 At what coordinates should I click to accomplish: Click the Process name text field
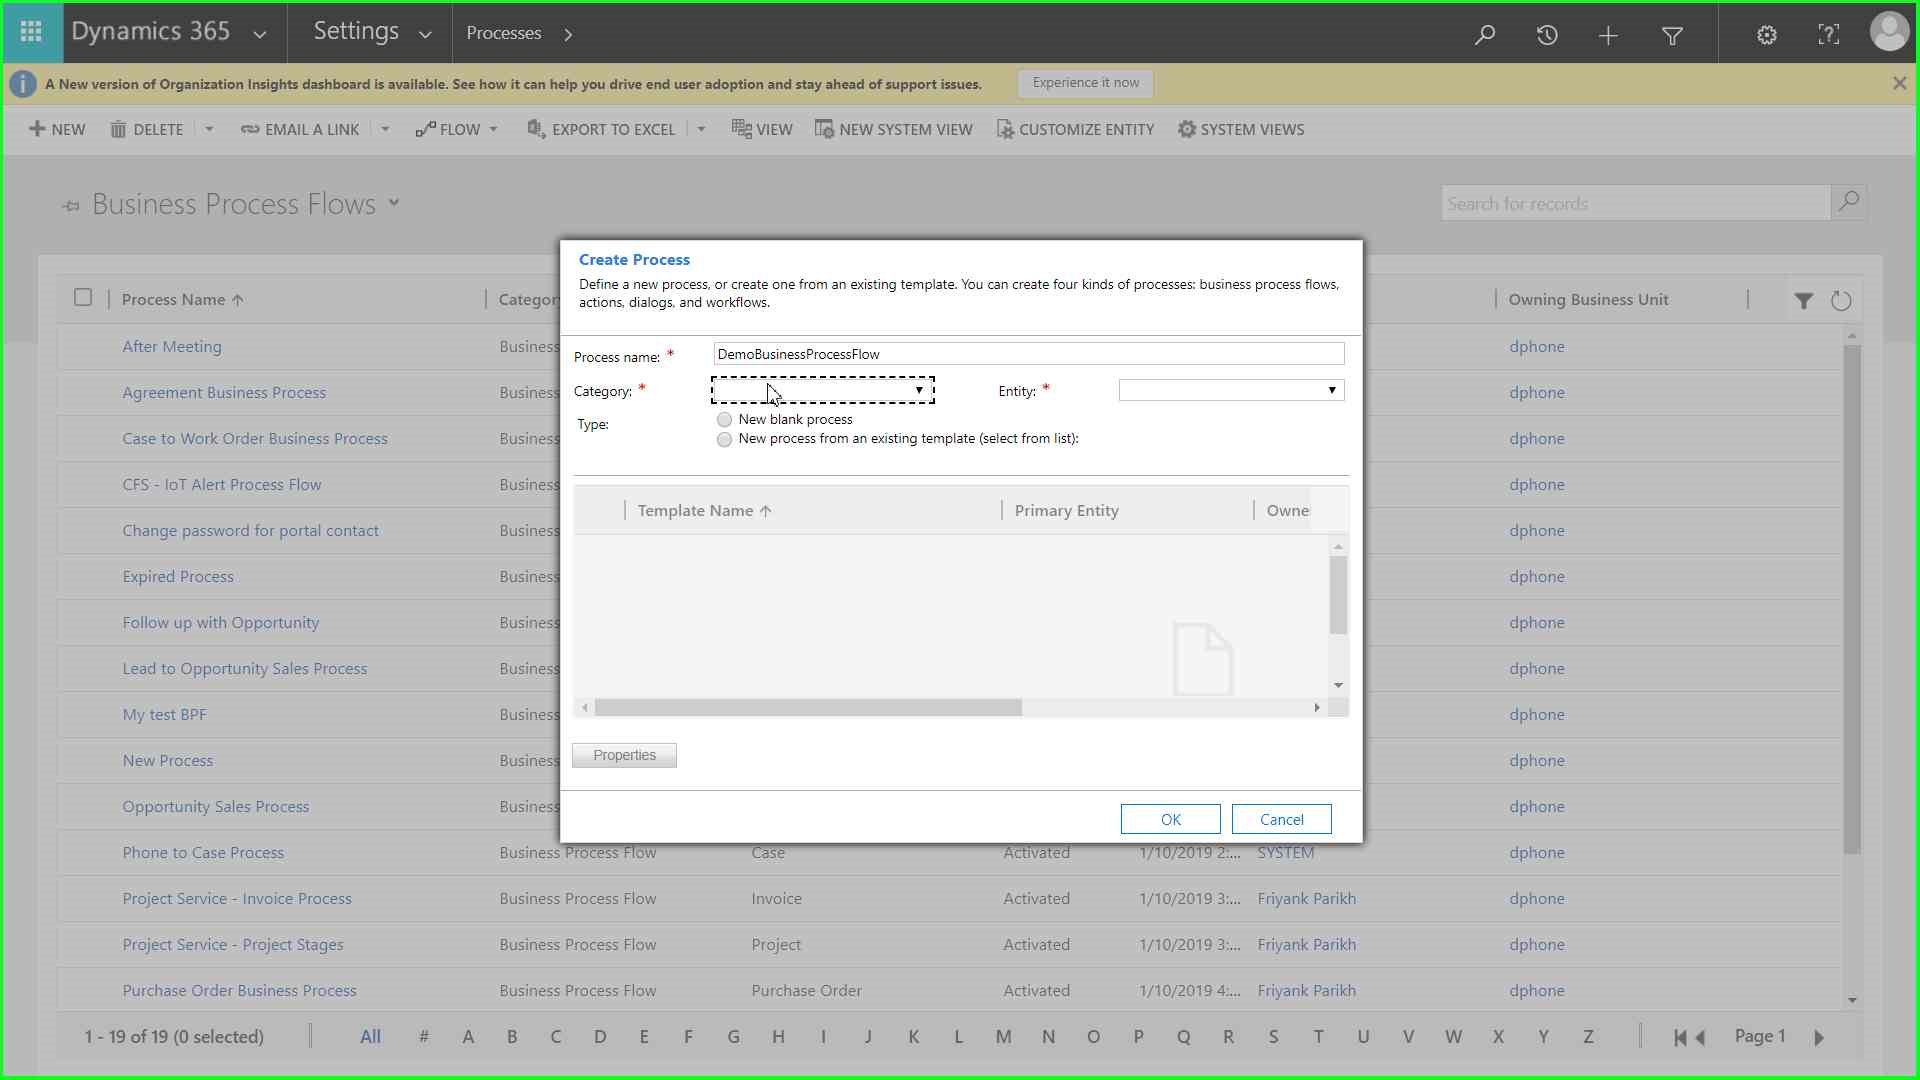1028,354
